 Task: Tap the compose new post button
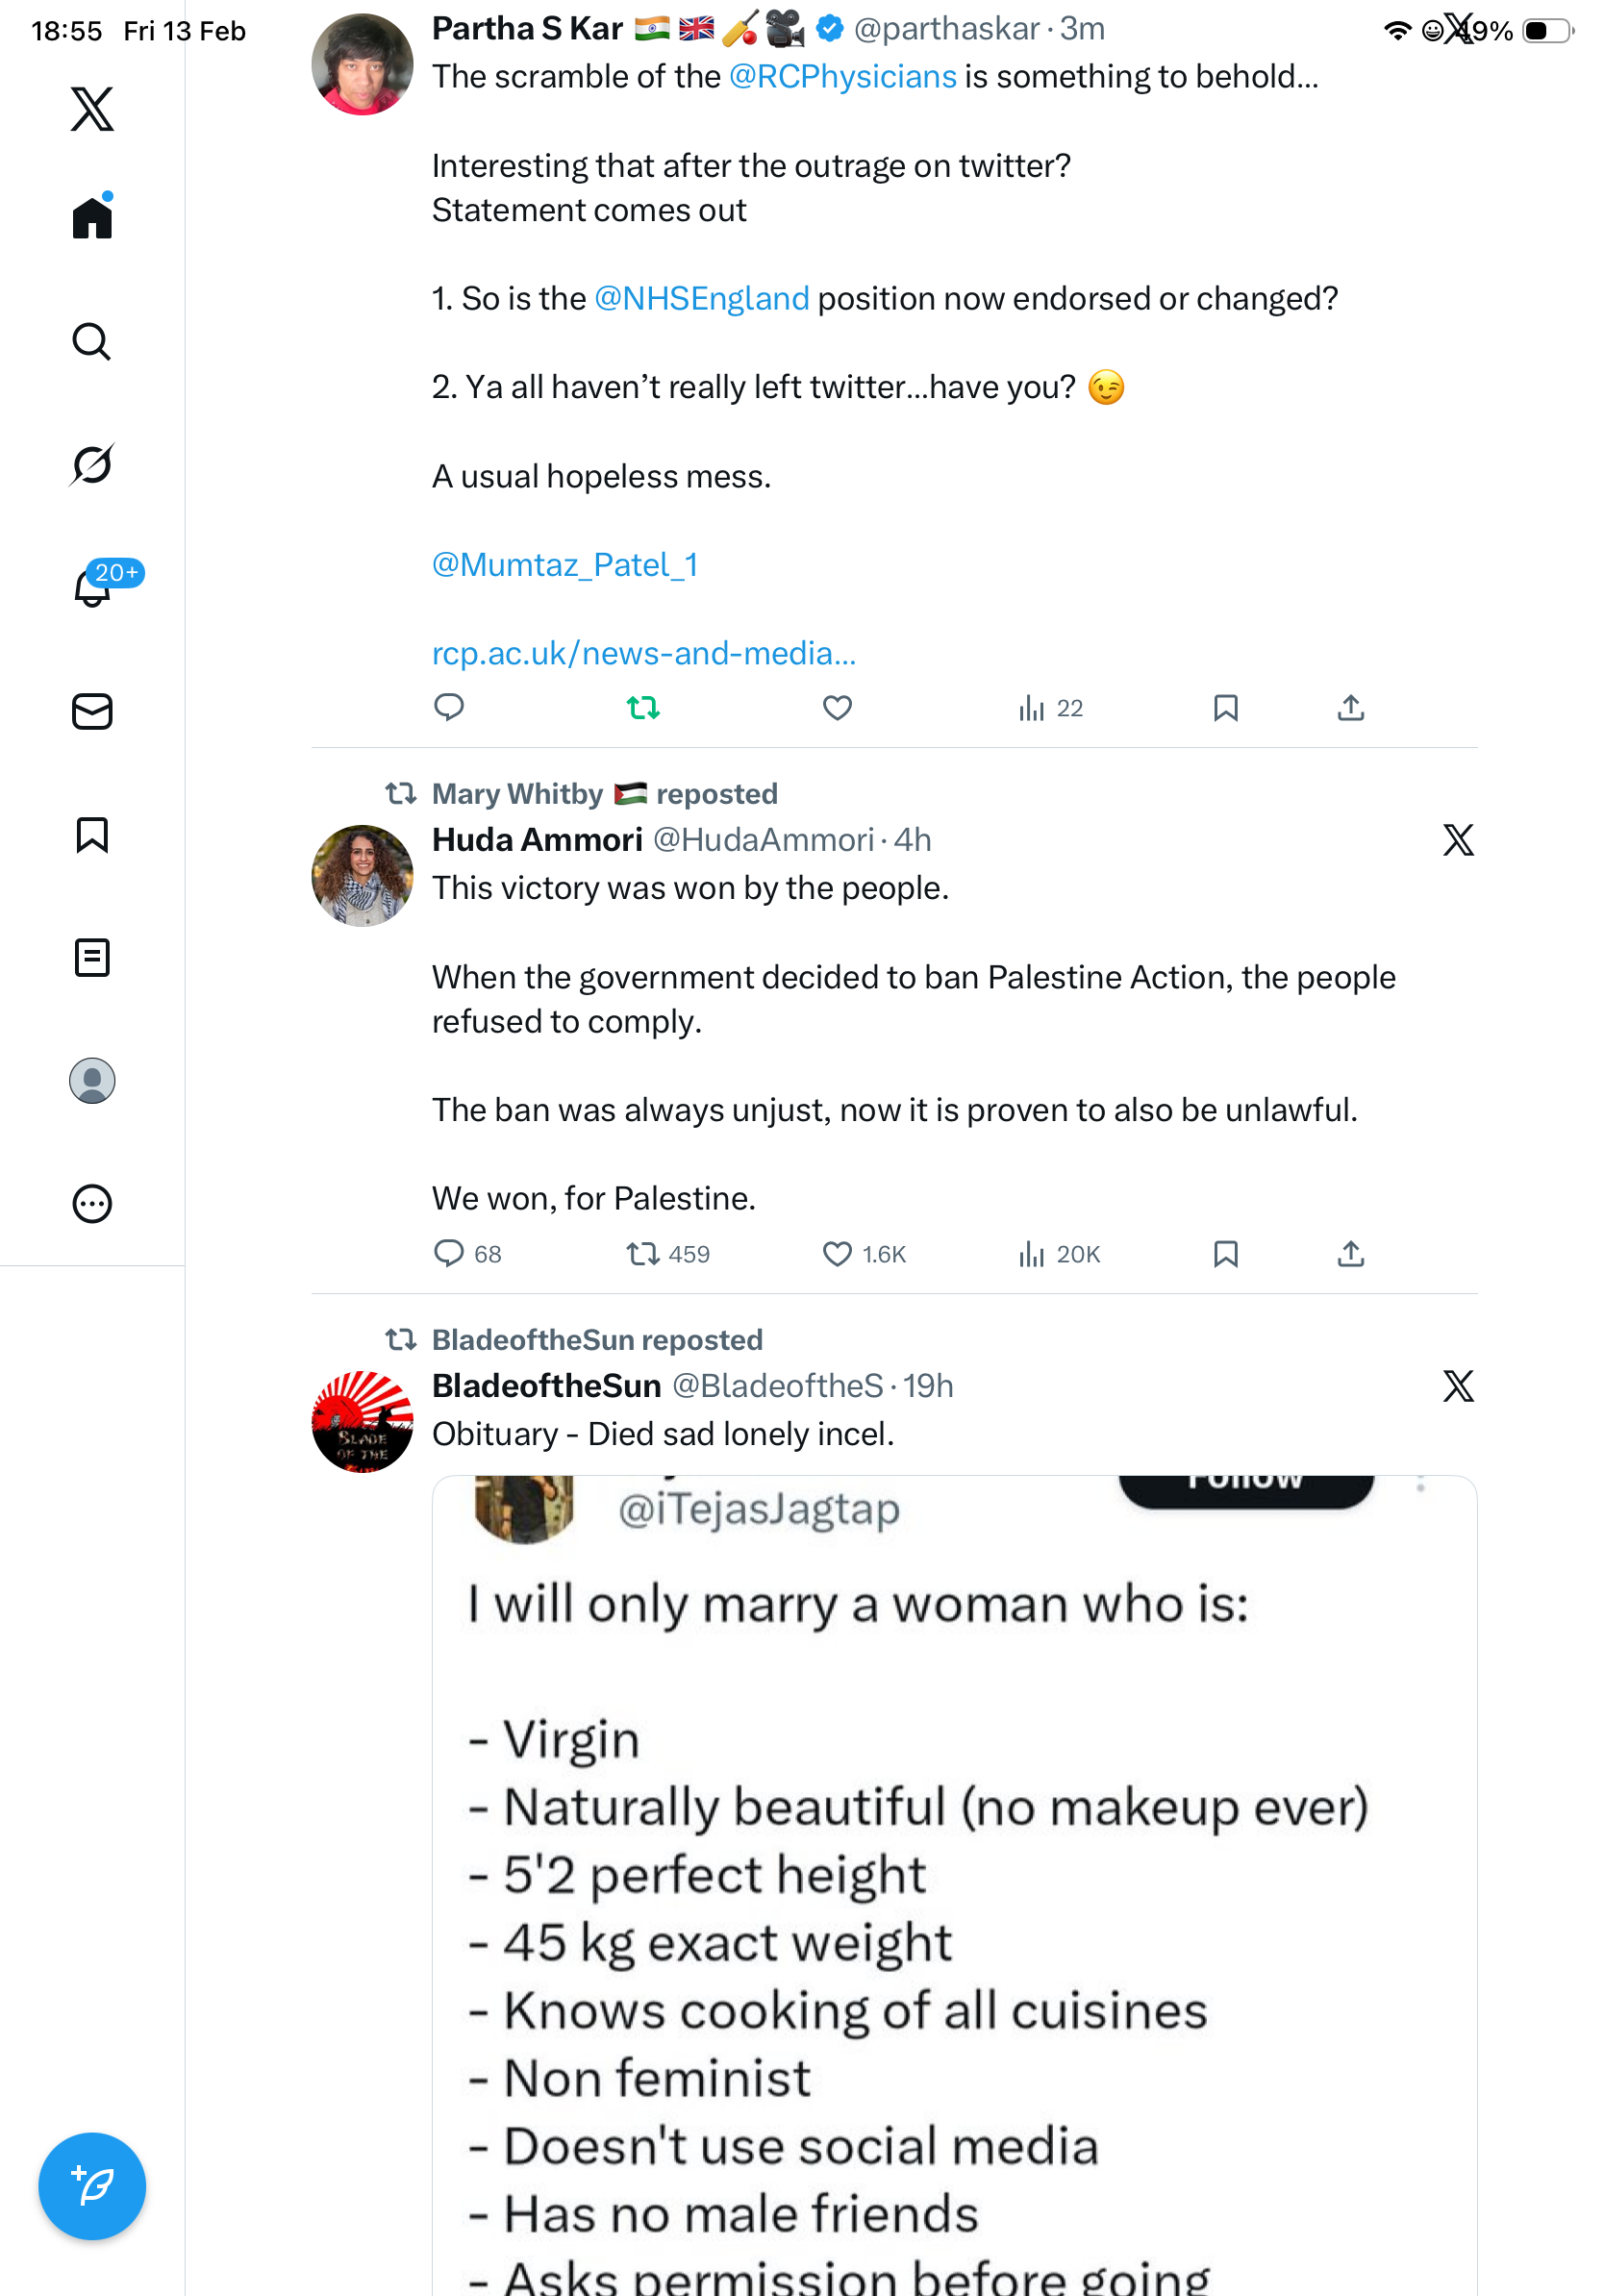(92, 2186)
